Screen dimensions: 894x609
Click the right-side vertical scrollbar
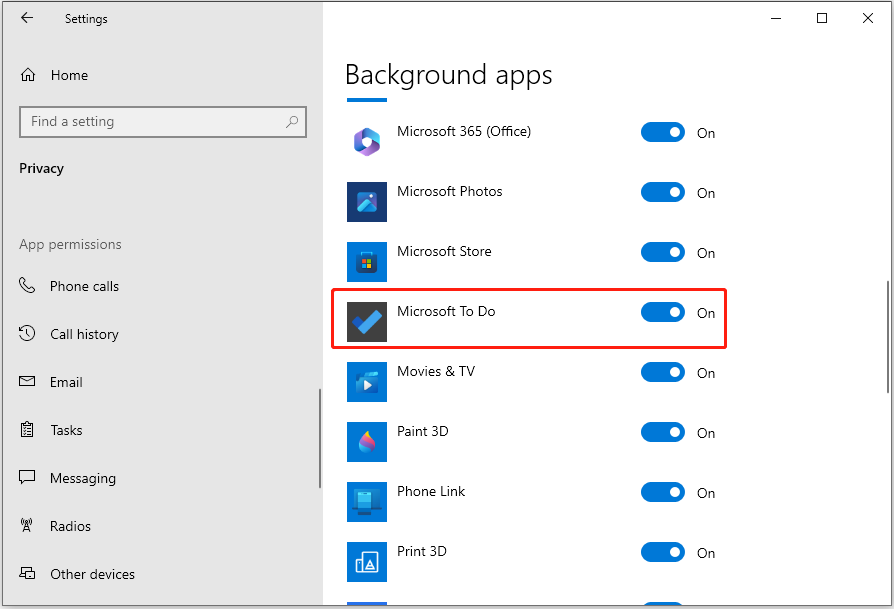[887, 336]
